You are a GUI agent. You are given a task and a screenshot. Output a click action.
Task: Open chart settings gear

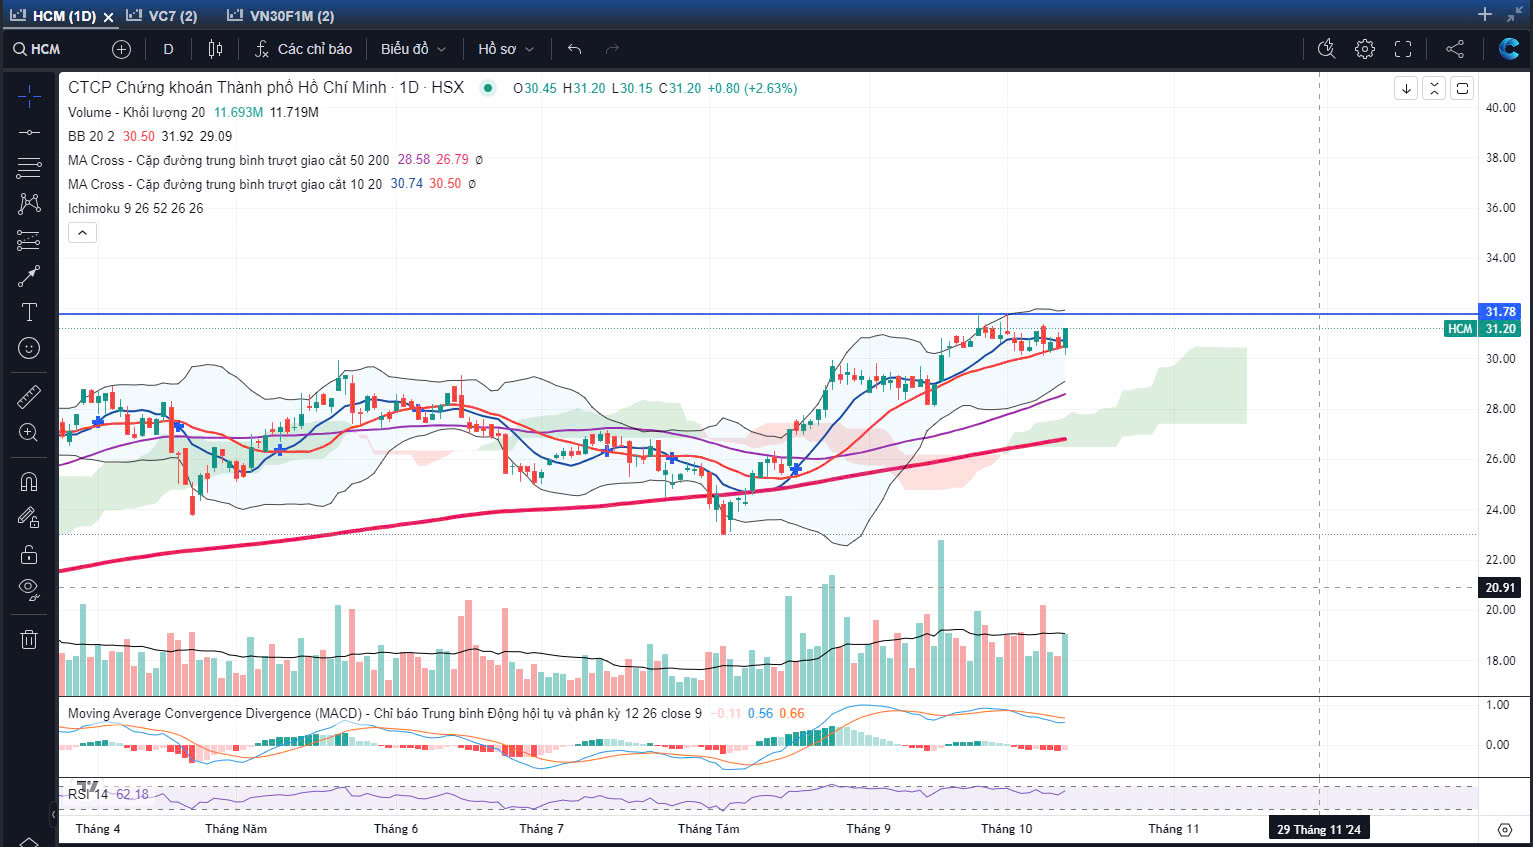[1365, 49]
